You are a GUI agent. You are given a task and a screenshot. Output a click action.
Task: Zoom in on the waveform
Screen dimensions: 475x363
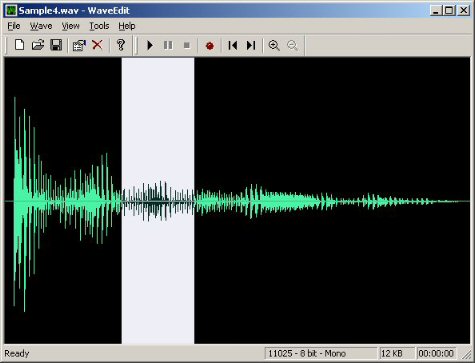pyautogui.click(x=274, y=45)
